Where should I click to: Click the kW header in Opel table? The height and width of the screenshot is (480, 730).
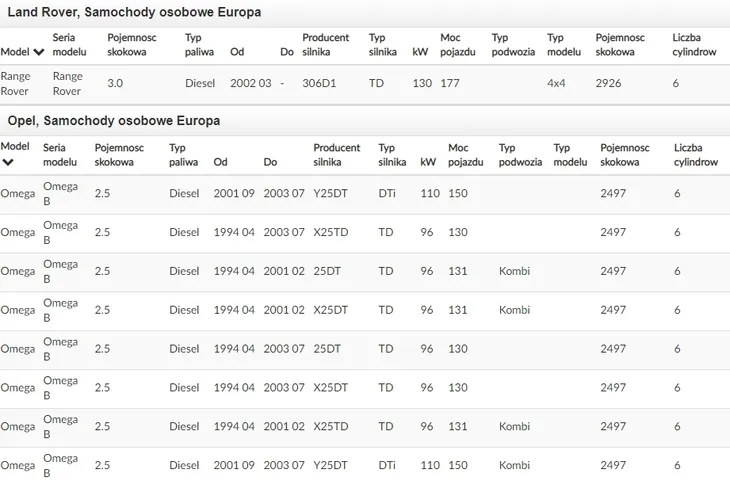click(x=428, y=162)
